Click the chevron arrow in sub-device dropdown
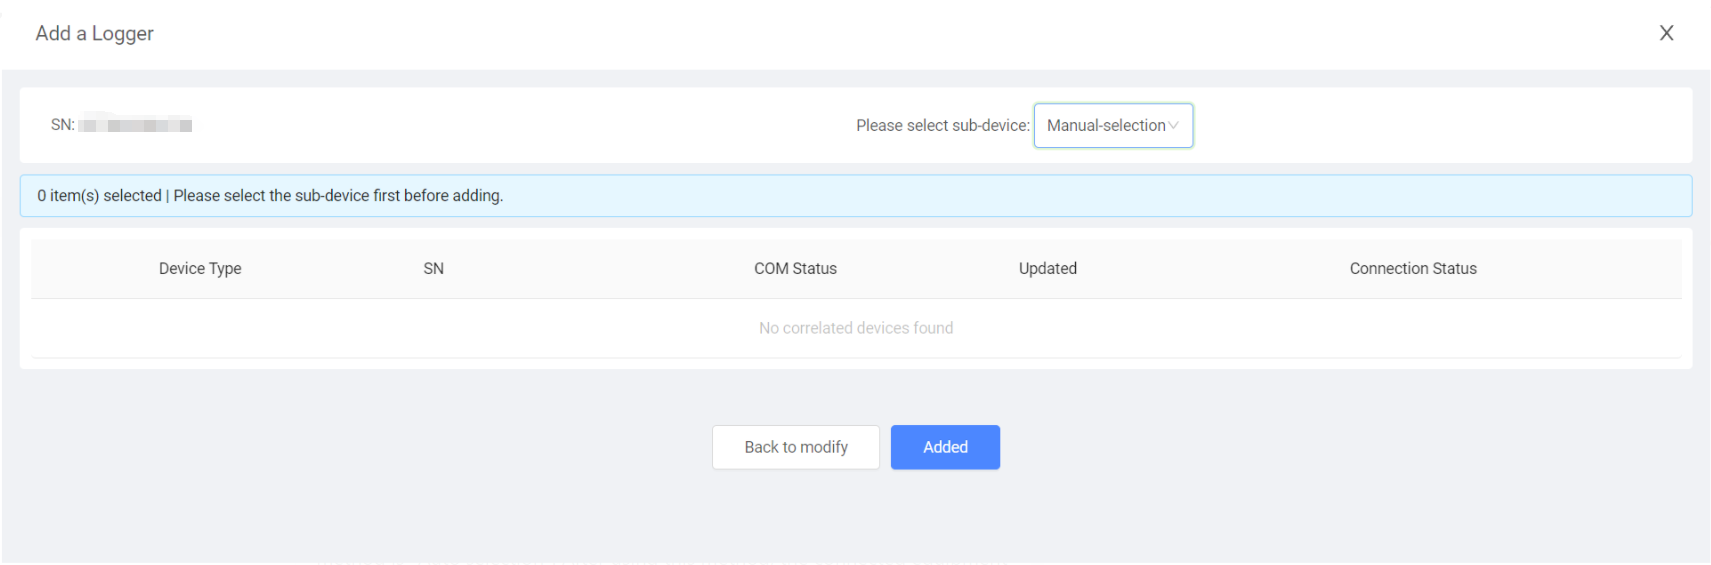Viewport: 1711px width, 565px height. [x=1174, y=126]
